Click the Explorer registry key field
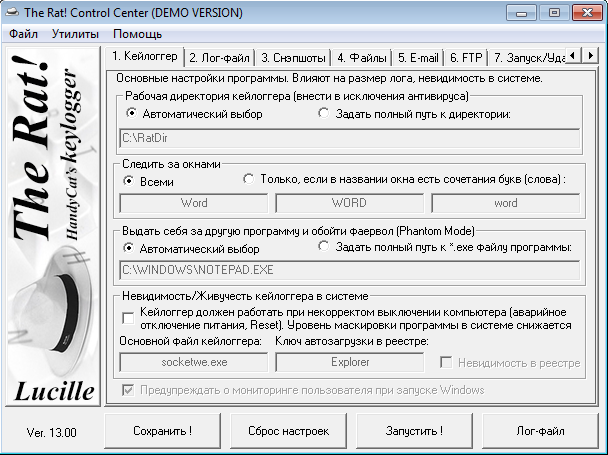This screenshot has height=455, width=608. point(349,362)
